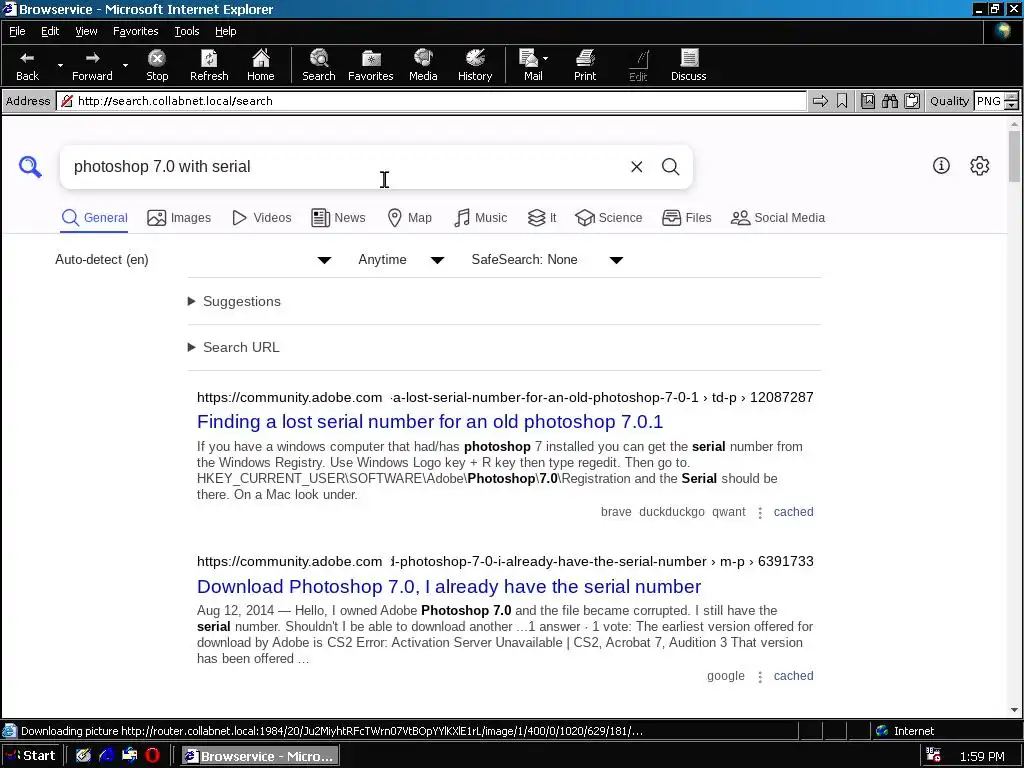Viewport: 1024px width, 768px height.
Task: Open the View menu
Action: click(86, 31)
